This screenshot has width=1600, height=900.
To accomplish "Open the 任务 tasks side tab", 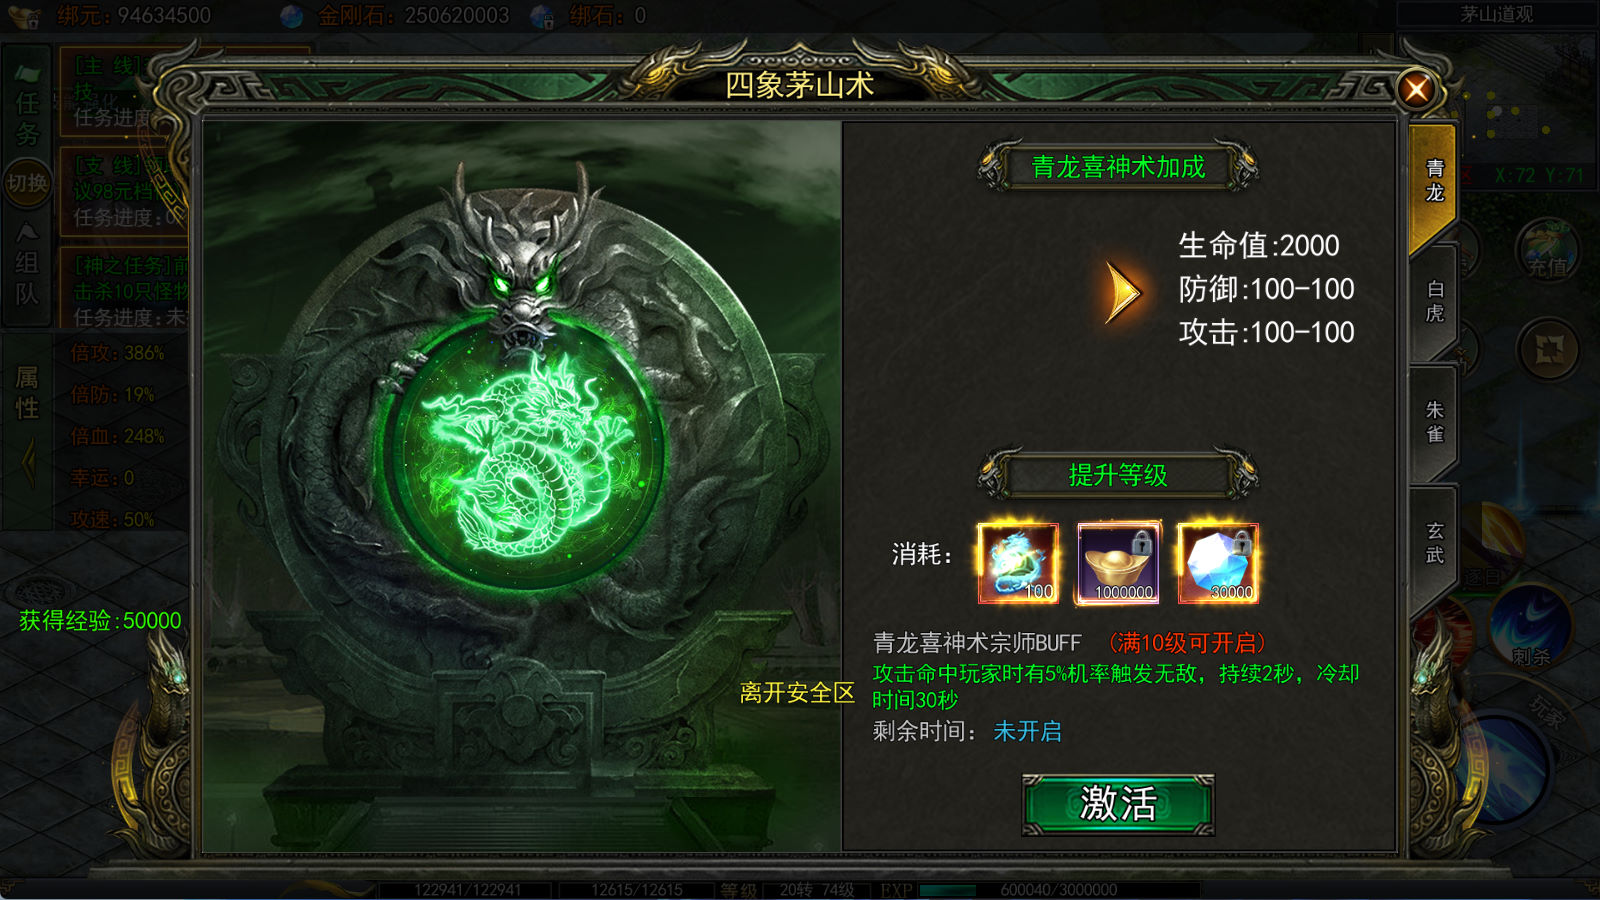I will 27,105.
